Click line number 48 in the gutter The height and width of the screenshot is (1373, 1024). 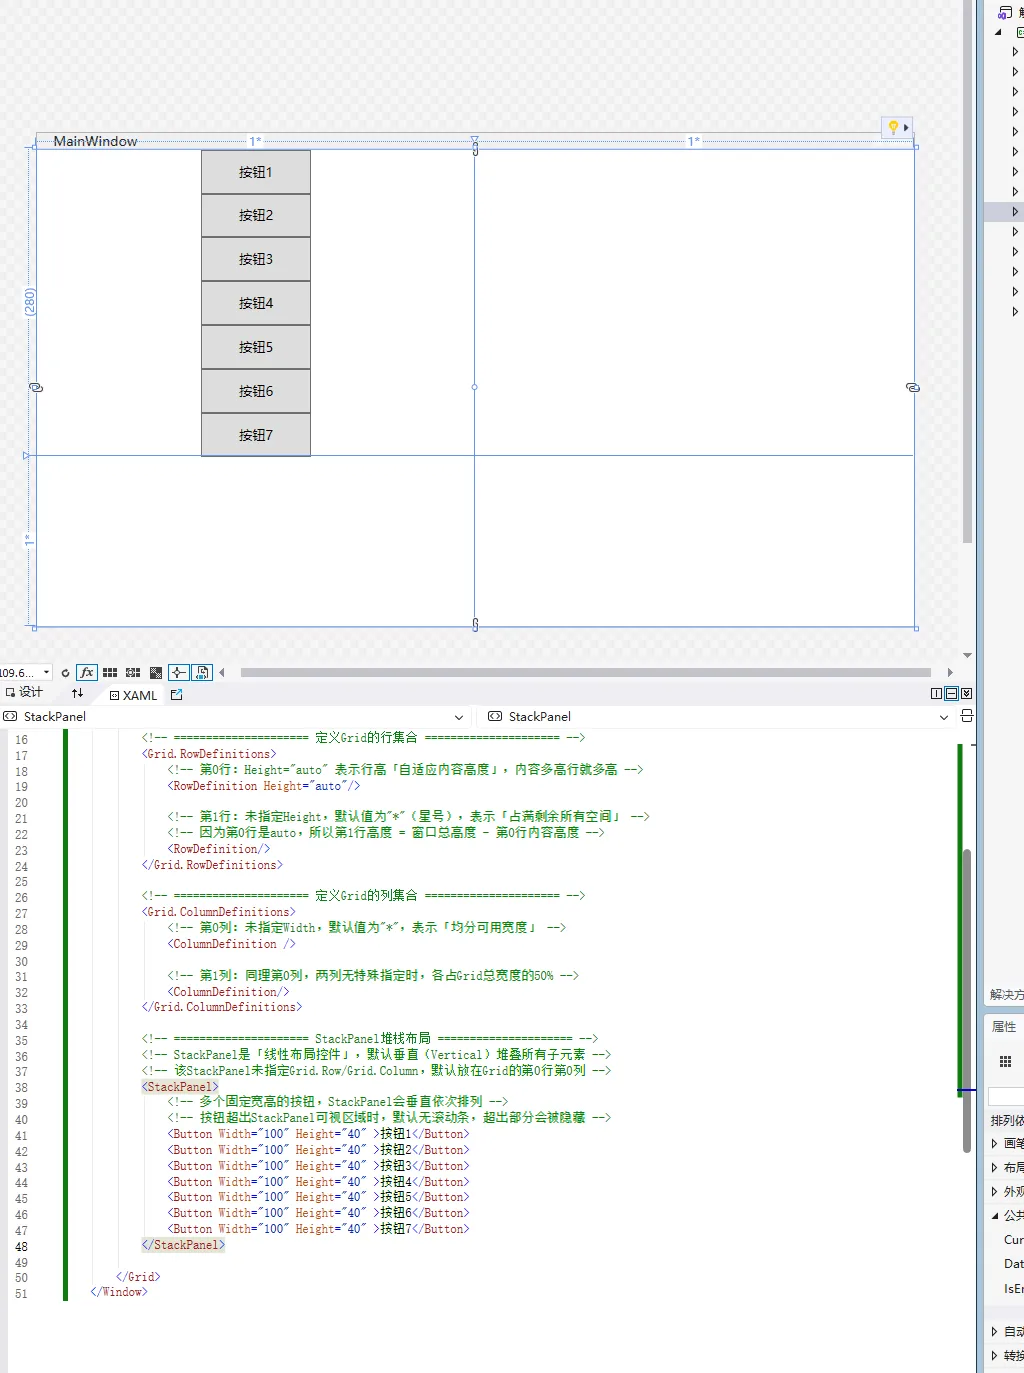(21, 1247)
